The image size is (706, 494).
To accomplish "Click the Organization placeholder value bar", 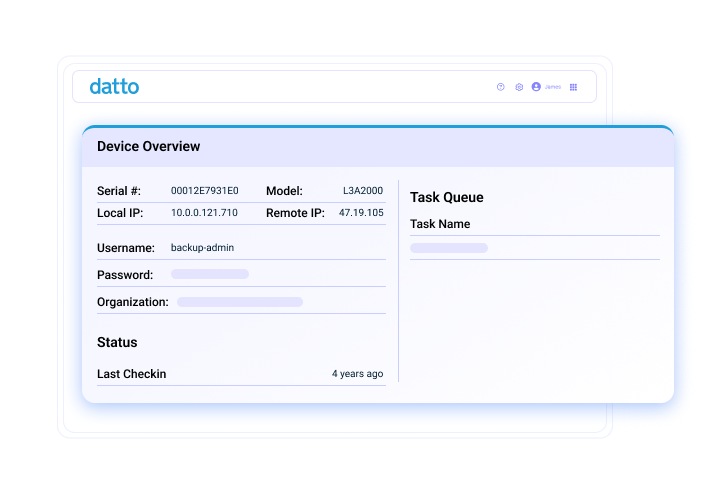I will tap(240, 302).
